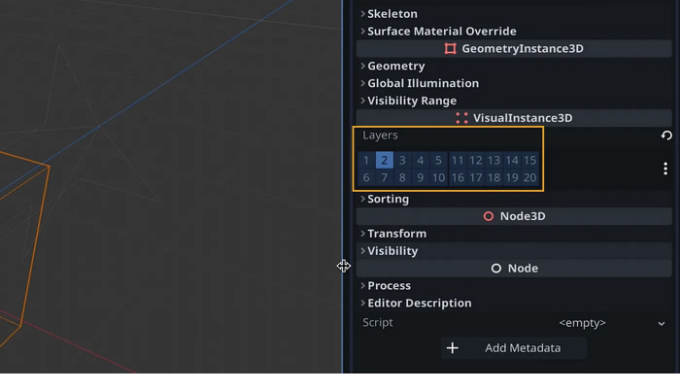Viewport: 680px width, 374px height.
Task: Enable render layer 6
Action: pyautogui.click(x=366, y=177)
